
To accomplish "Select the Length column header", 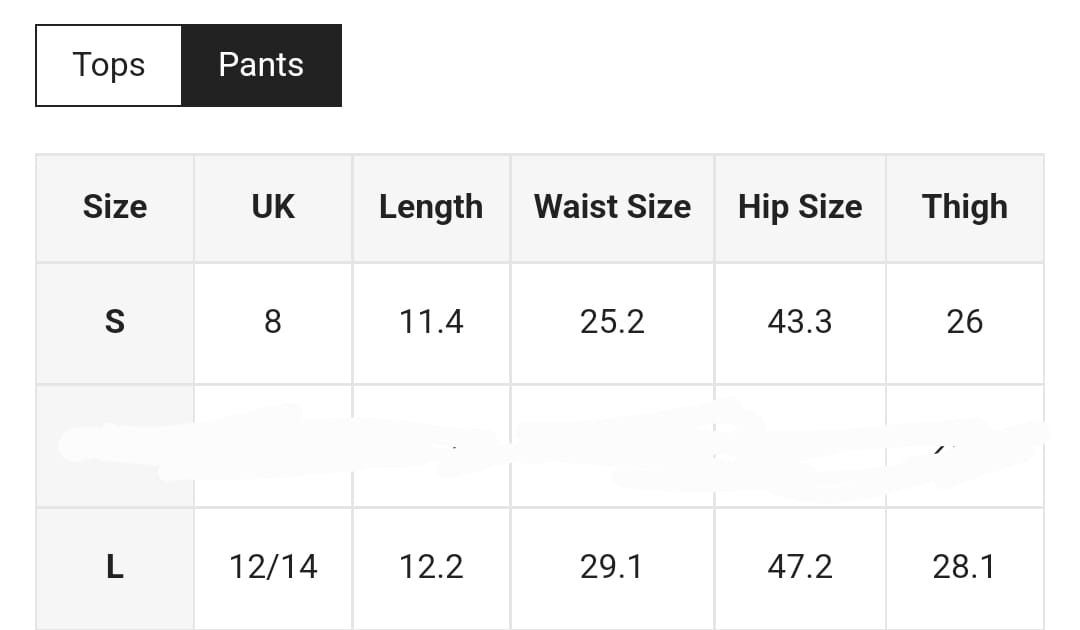I will [x=431, y=207].
